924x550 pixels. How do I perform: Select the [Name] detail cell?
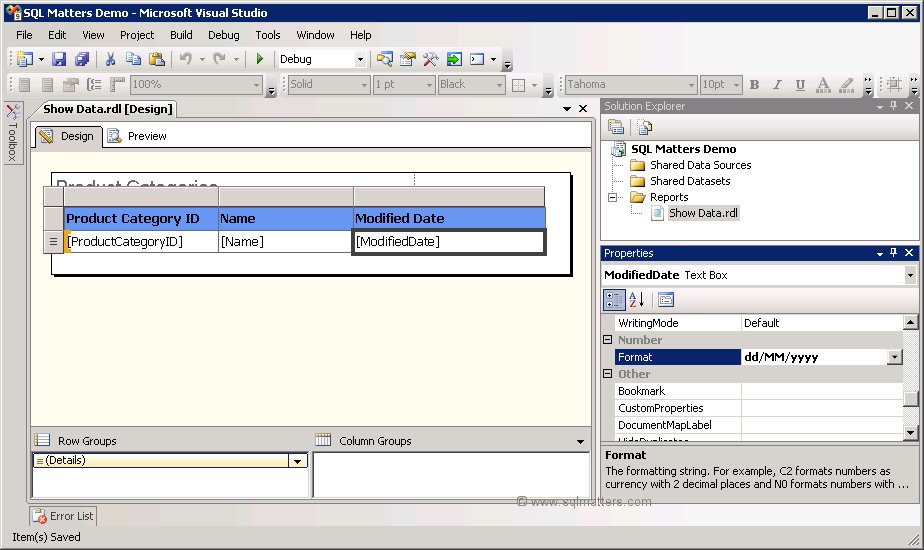click(286, 242)
